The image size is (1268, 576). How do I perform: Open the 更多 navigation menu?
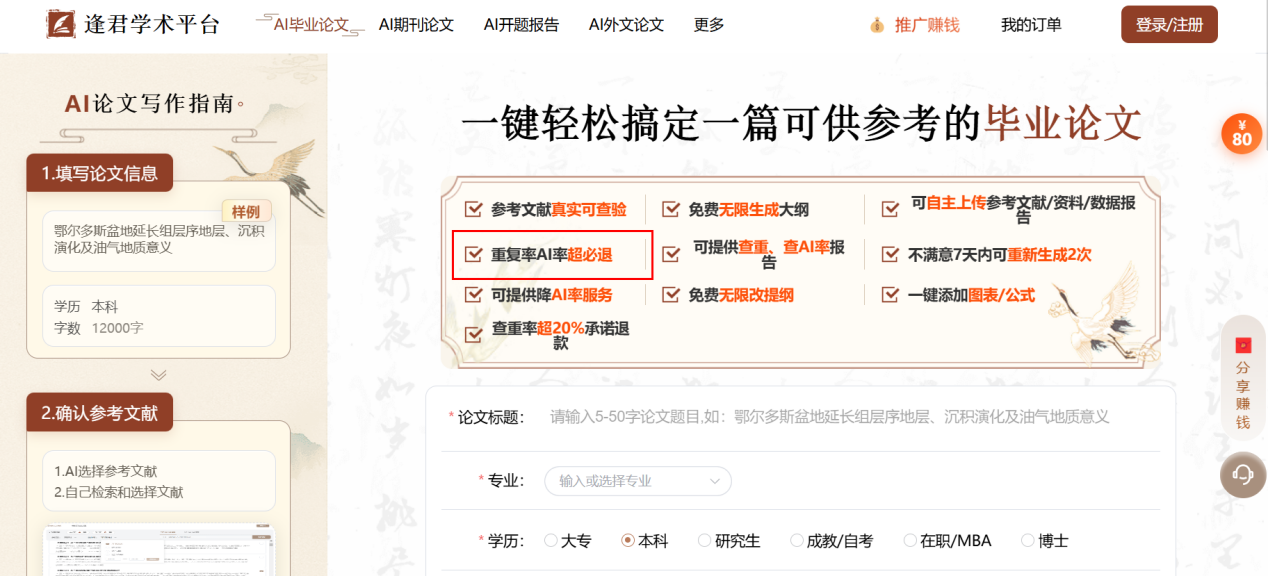[709, 25]
